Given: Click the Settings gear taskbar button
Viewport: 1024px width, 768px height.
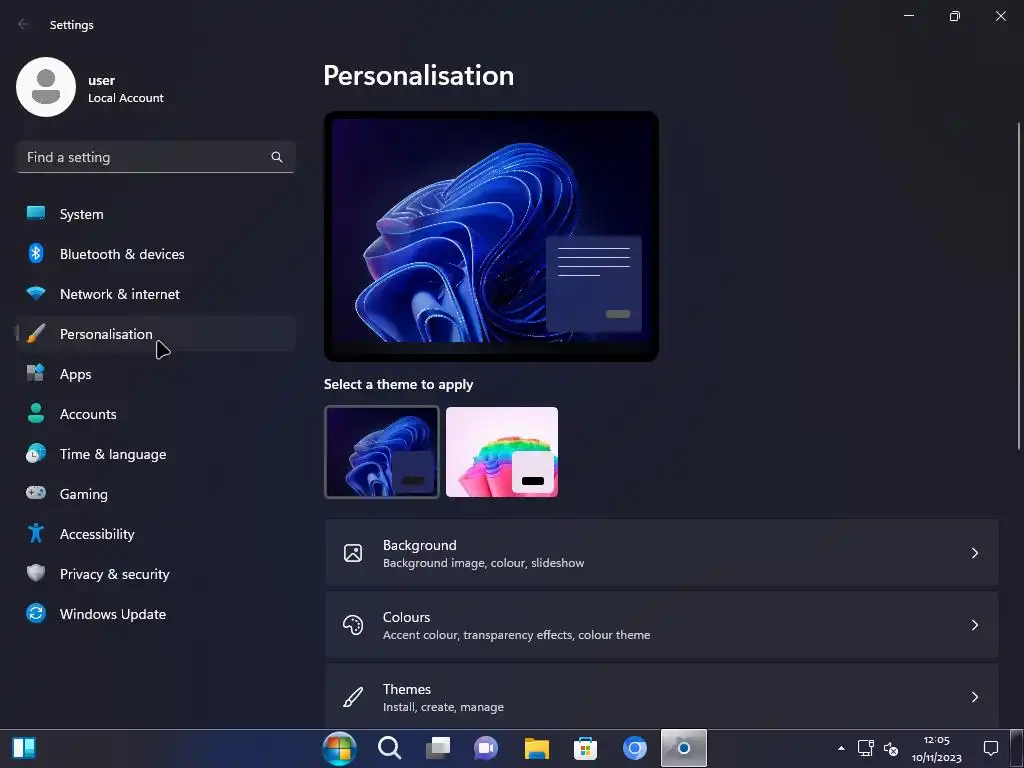Looking at the screenshot, I should click(684, 748).
